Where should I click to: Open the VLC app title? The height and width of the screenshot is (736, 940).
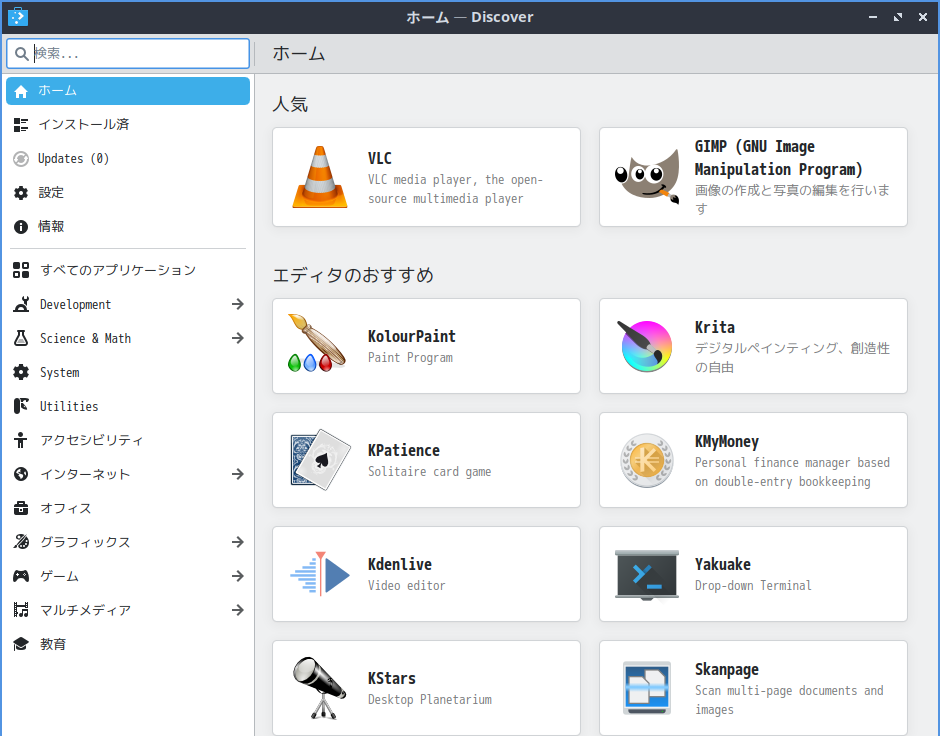pos(379,158)
